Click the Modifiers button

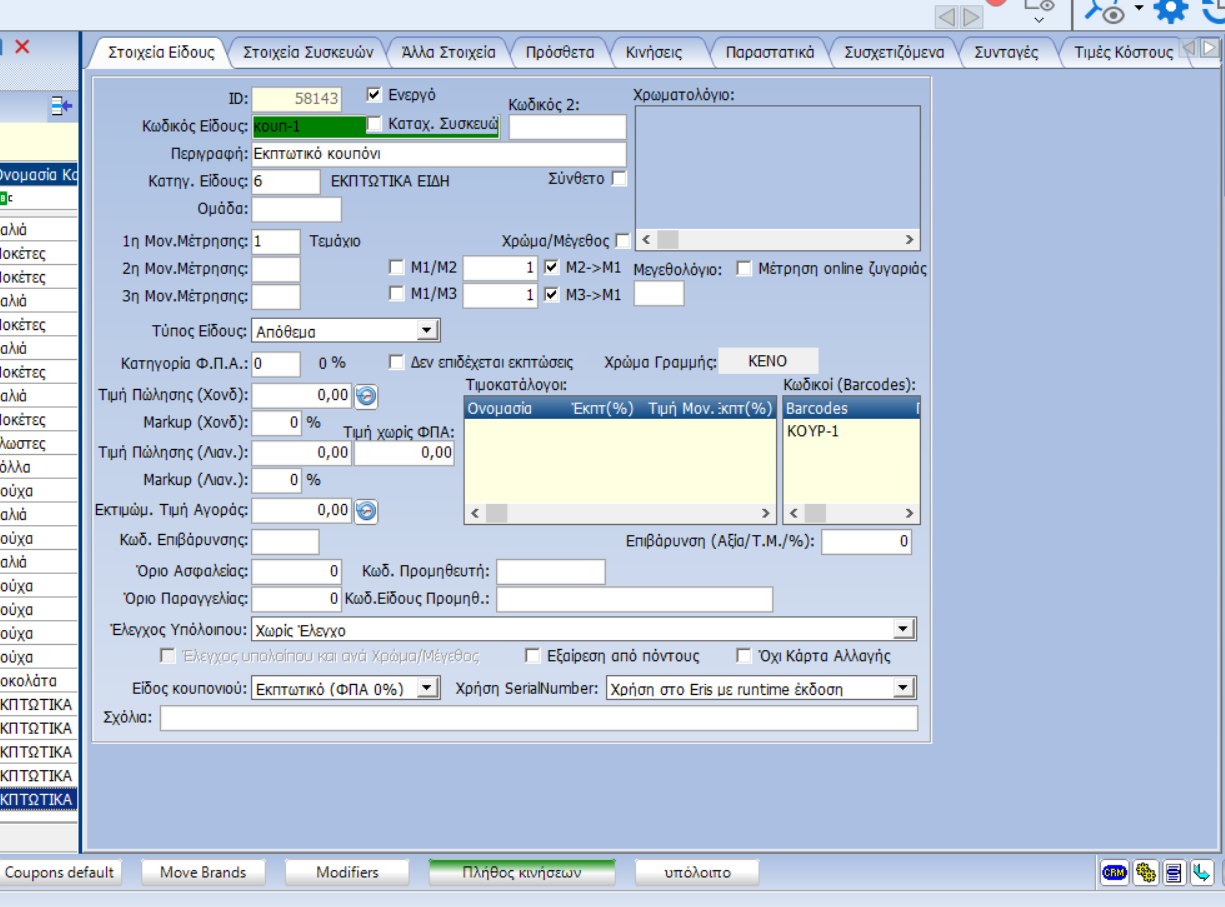coord(347,872)
